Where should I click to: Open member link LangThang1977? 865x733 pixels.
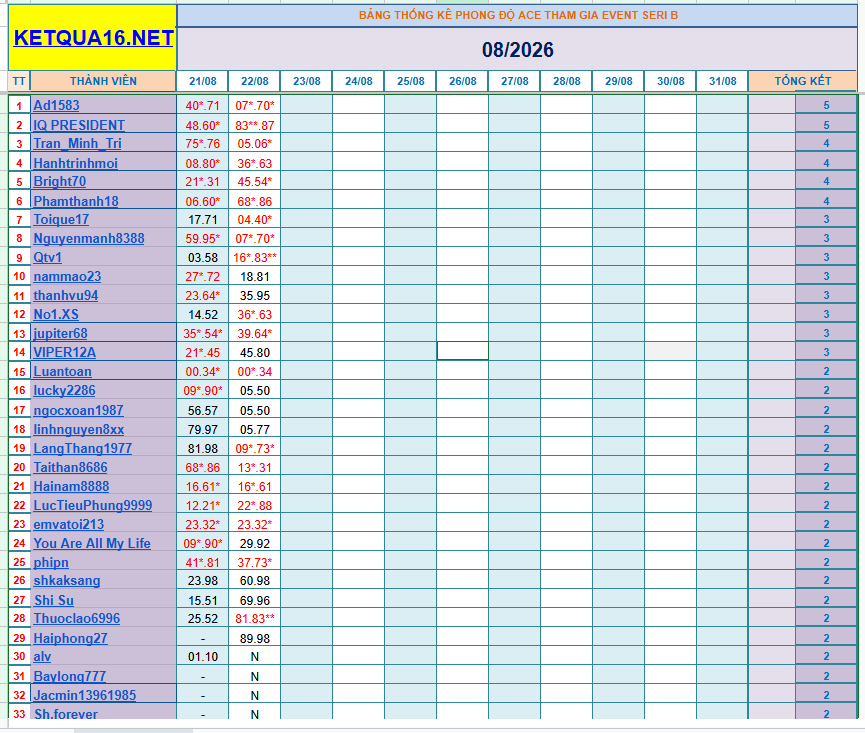coord(82,448)
